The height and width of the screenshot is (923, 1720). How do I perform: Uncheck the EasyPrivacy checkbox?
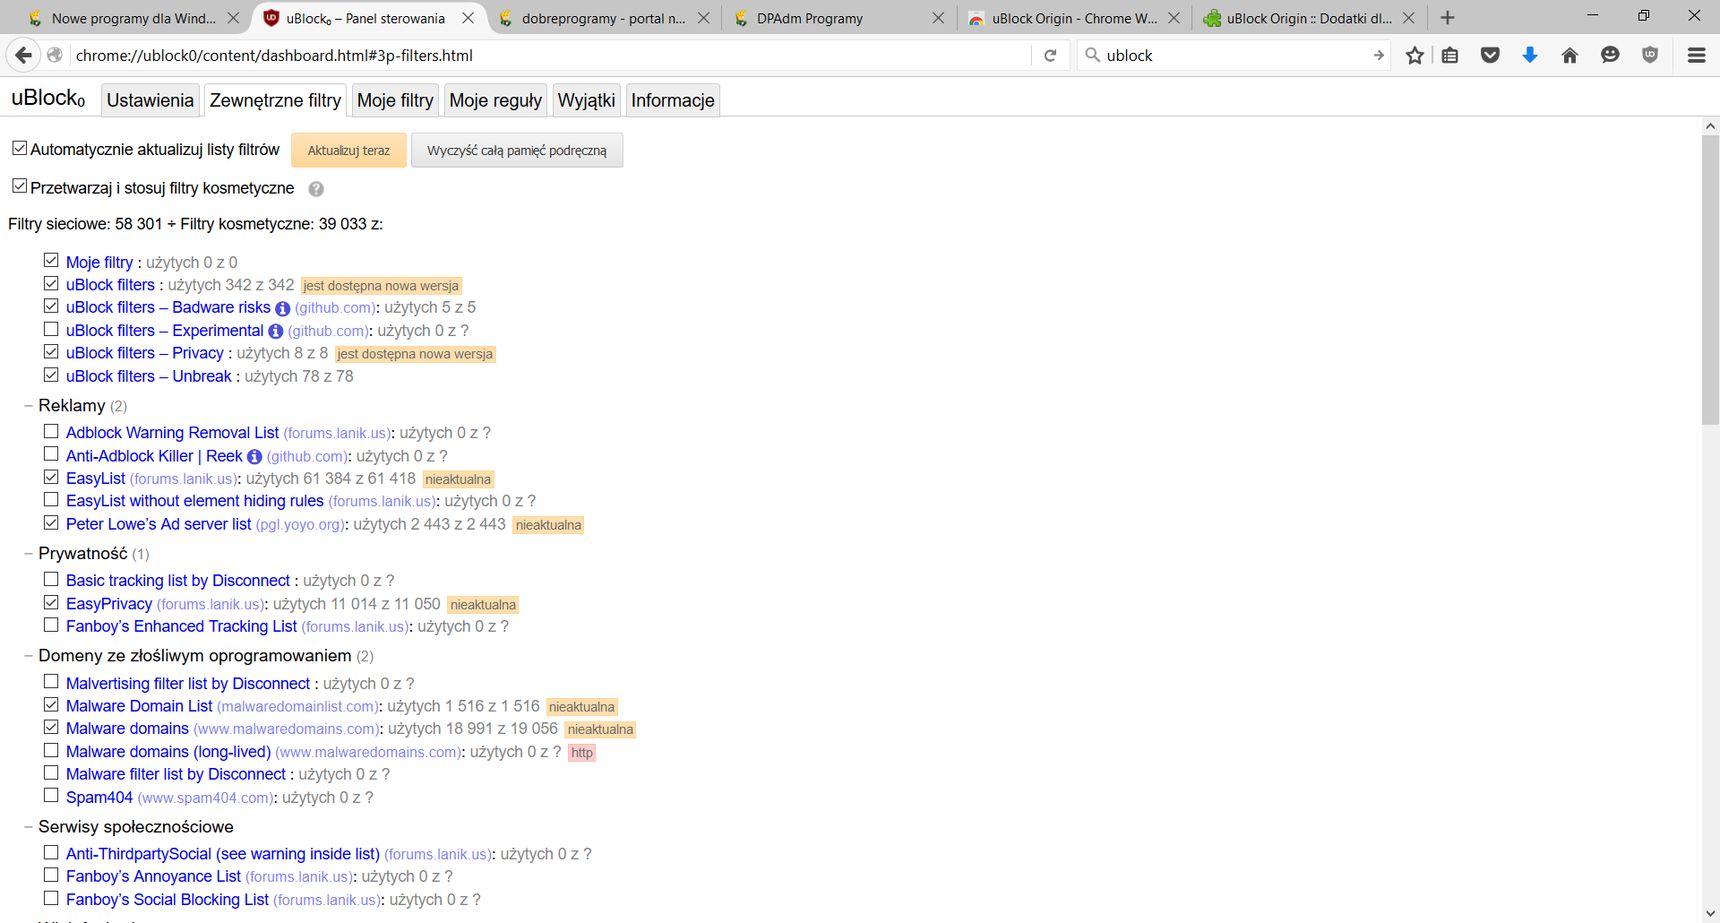[x=51, y=602]
